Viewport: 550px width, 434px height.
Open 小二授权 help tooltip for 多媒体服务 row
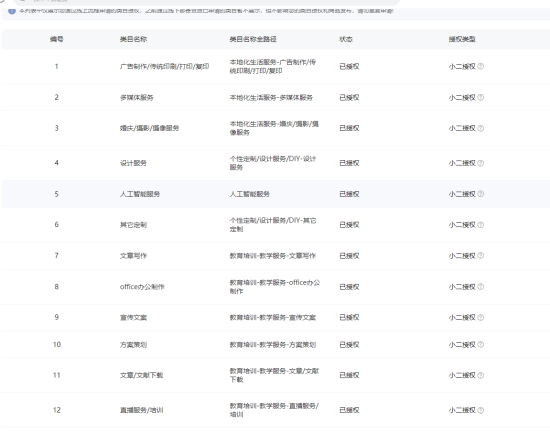(481, 97)
